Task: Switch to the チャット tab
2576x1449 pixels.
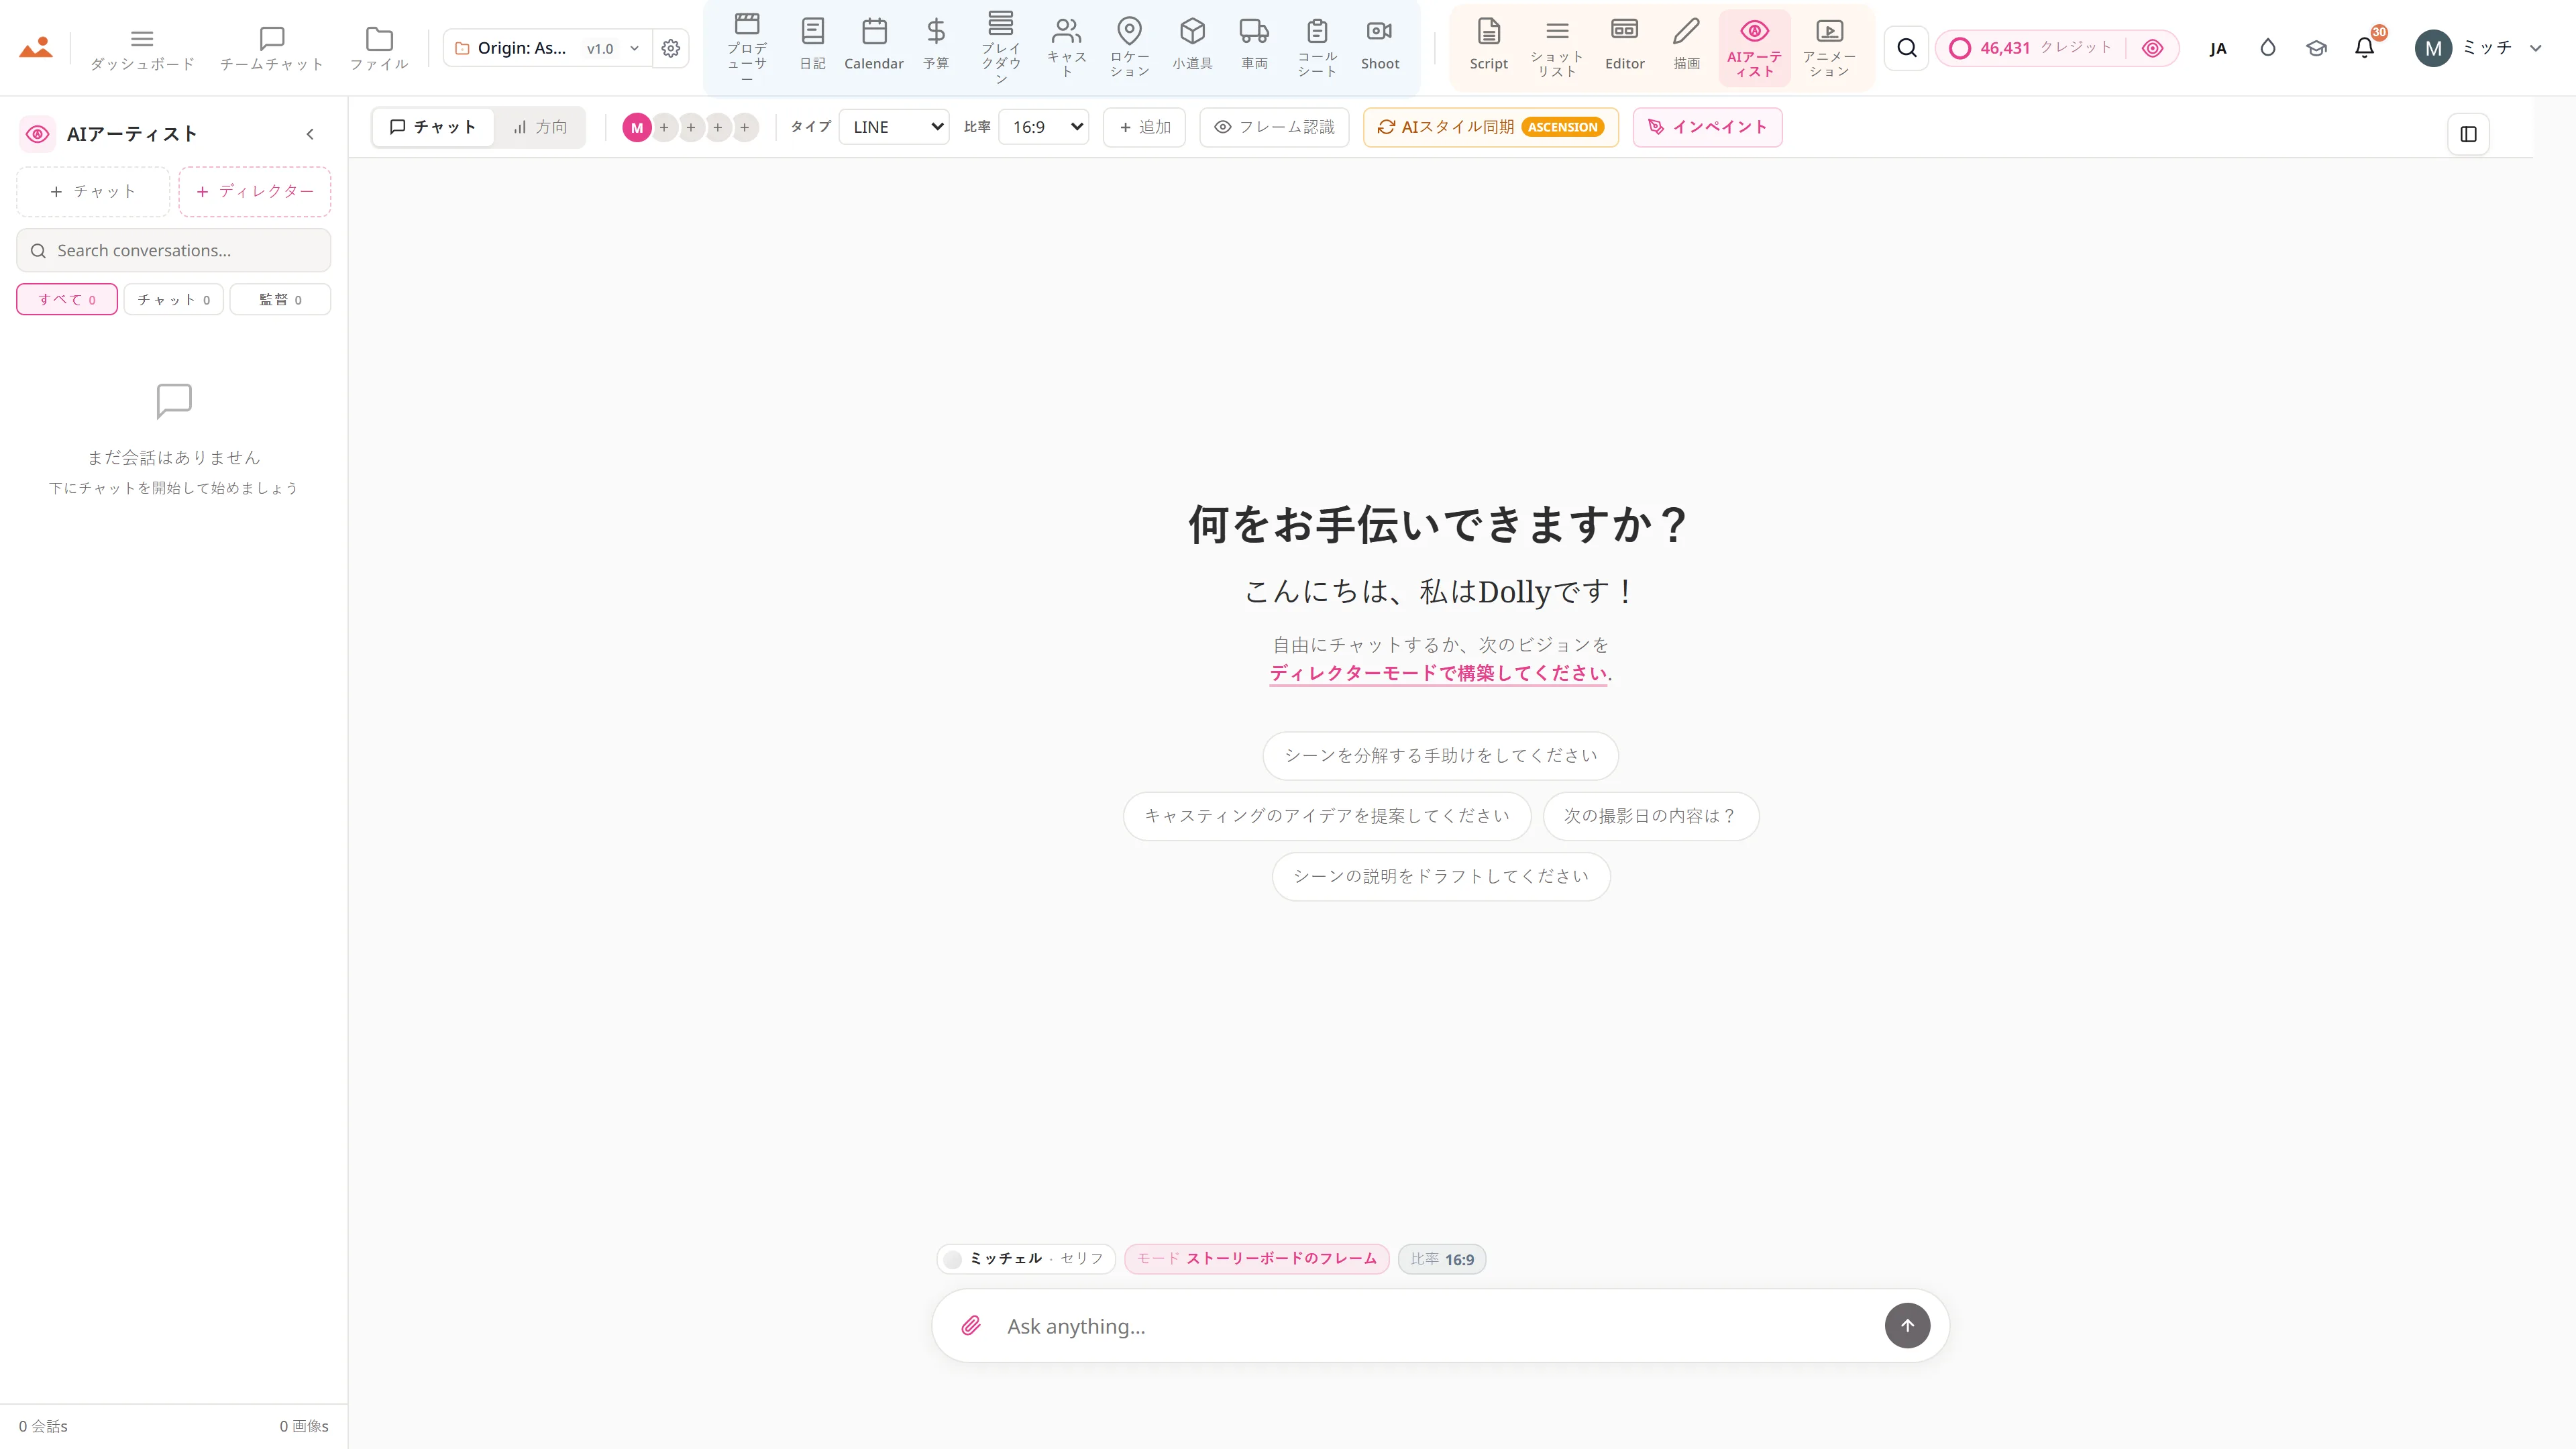Action: (x=432, y=127)
